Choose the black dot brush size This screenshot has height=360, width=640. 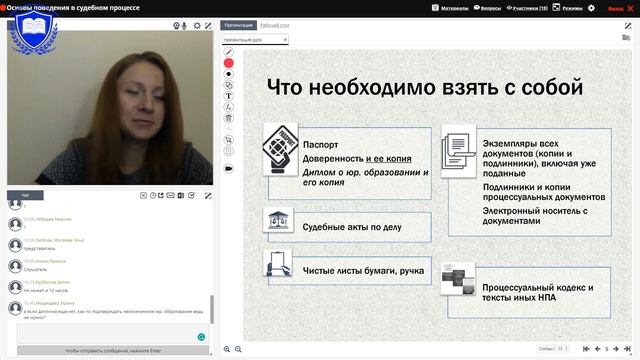click(229, 74)
